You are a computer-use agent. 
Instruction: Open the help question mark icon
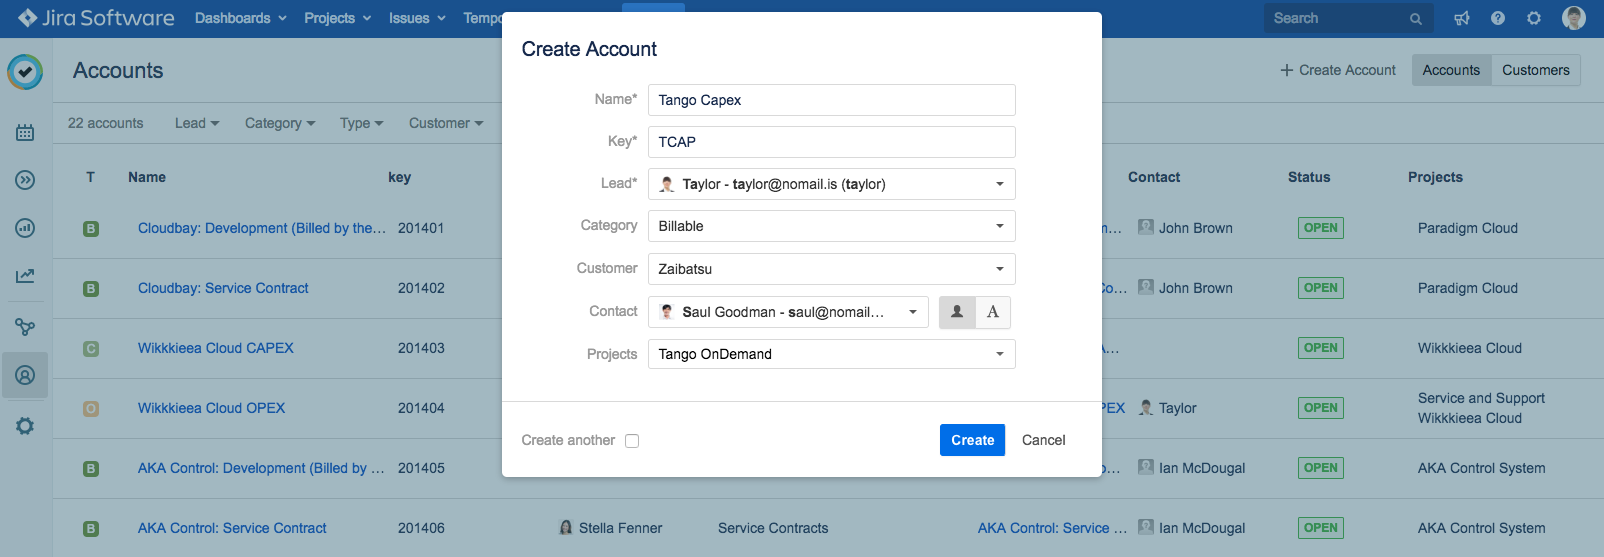tap(1497, 18)
